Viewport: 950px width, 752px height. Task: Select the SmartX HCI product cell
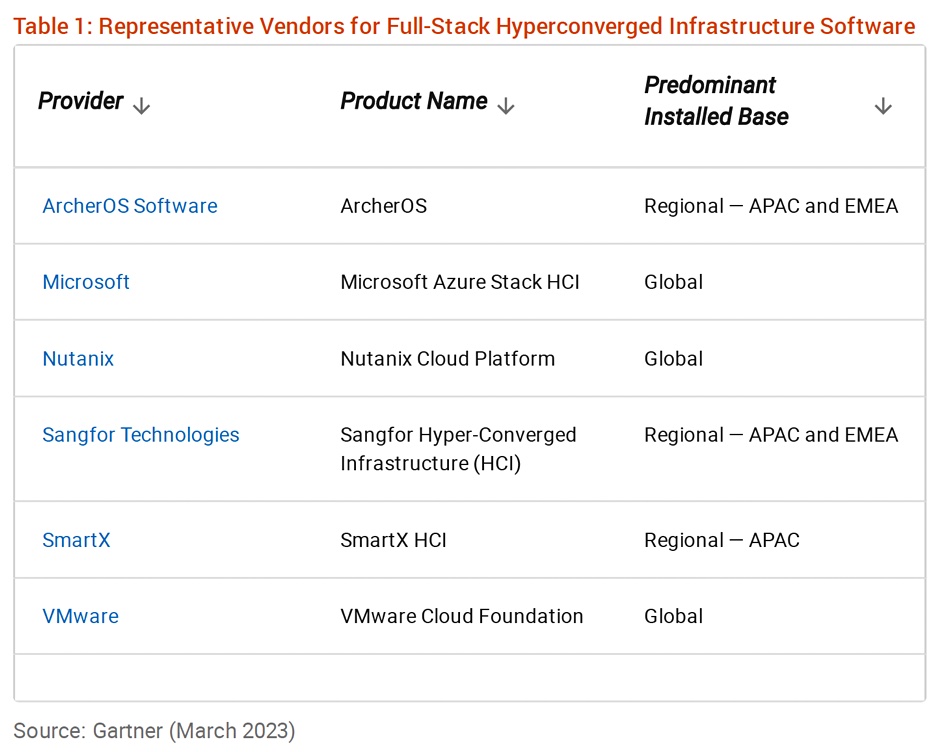(393, 540)
